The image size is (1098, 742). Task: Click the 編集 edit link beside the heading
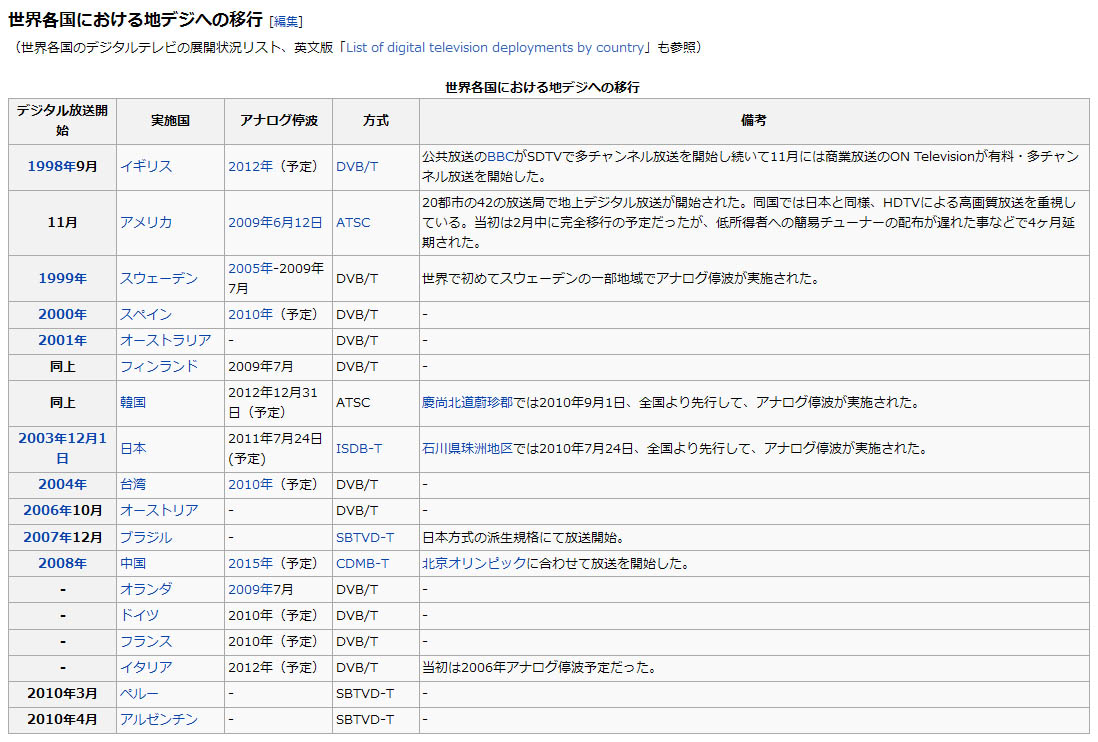pyautogui.click(x=286, y=21)
